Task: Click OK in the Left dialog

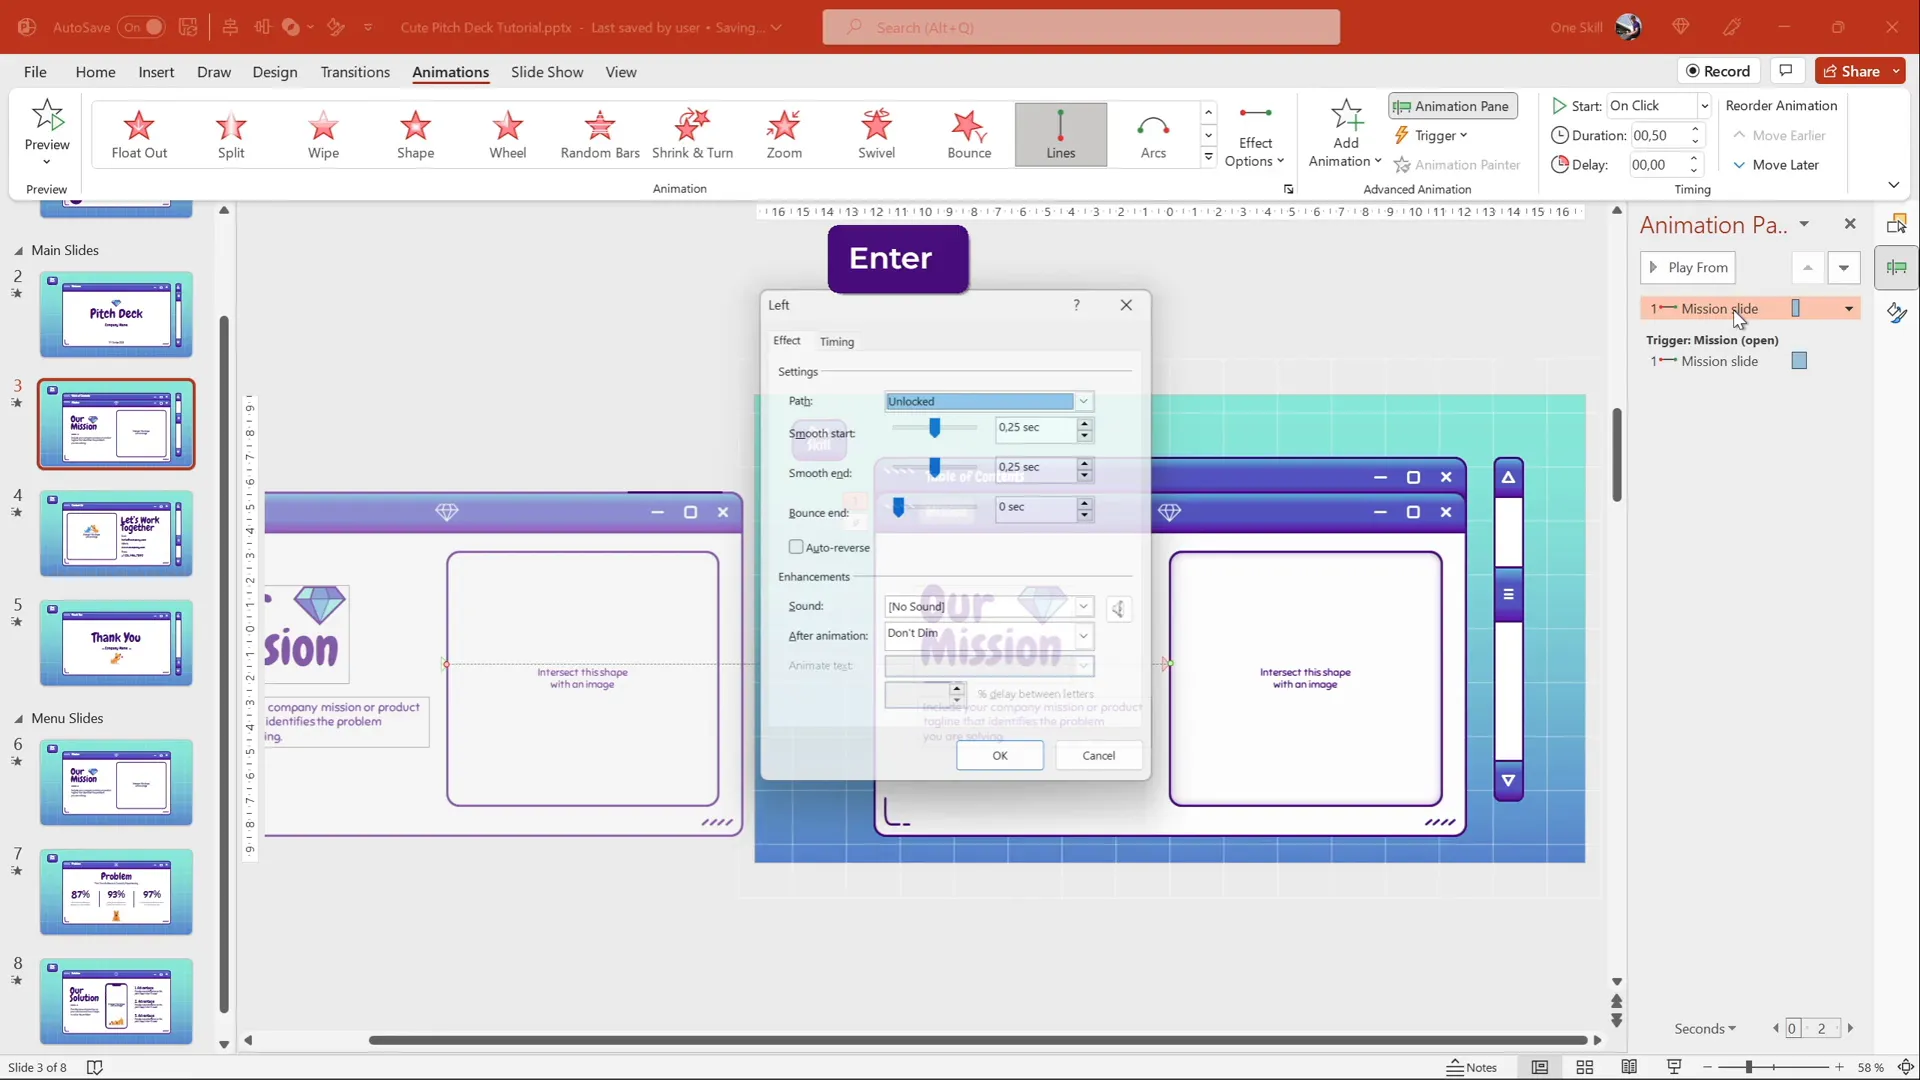Action: [x=1000, y=756]
